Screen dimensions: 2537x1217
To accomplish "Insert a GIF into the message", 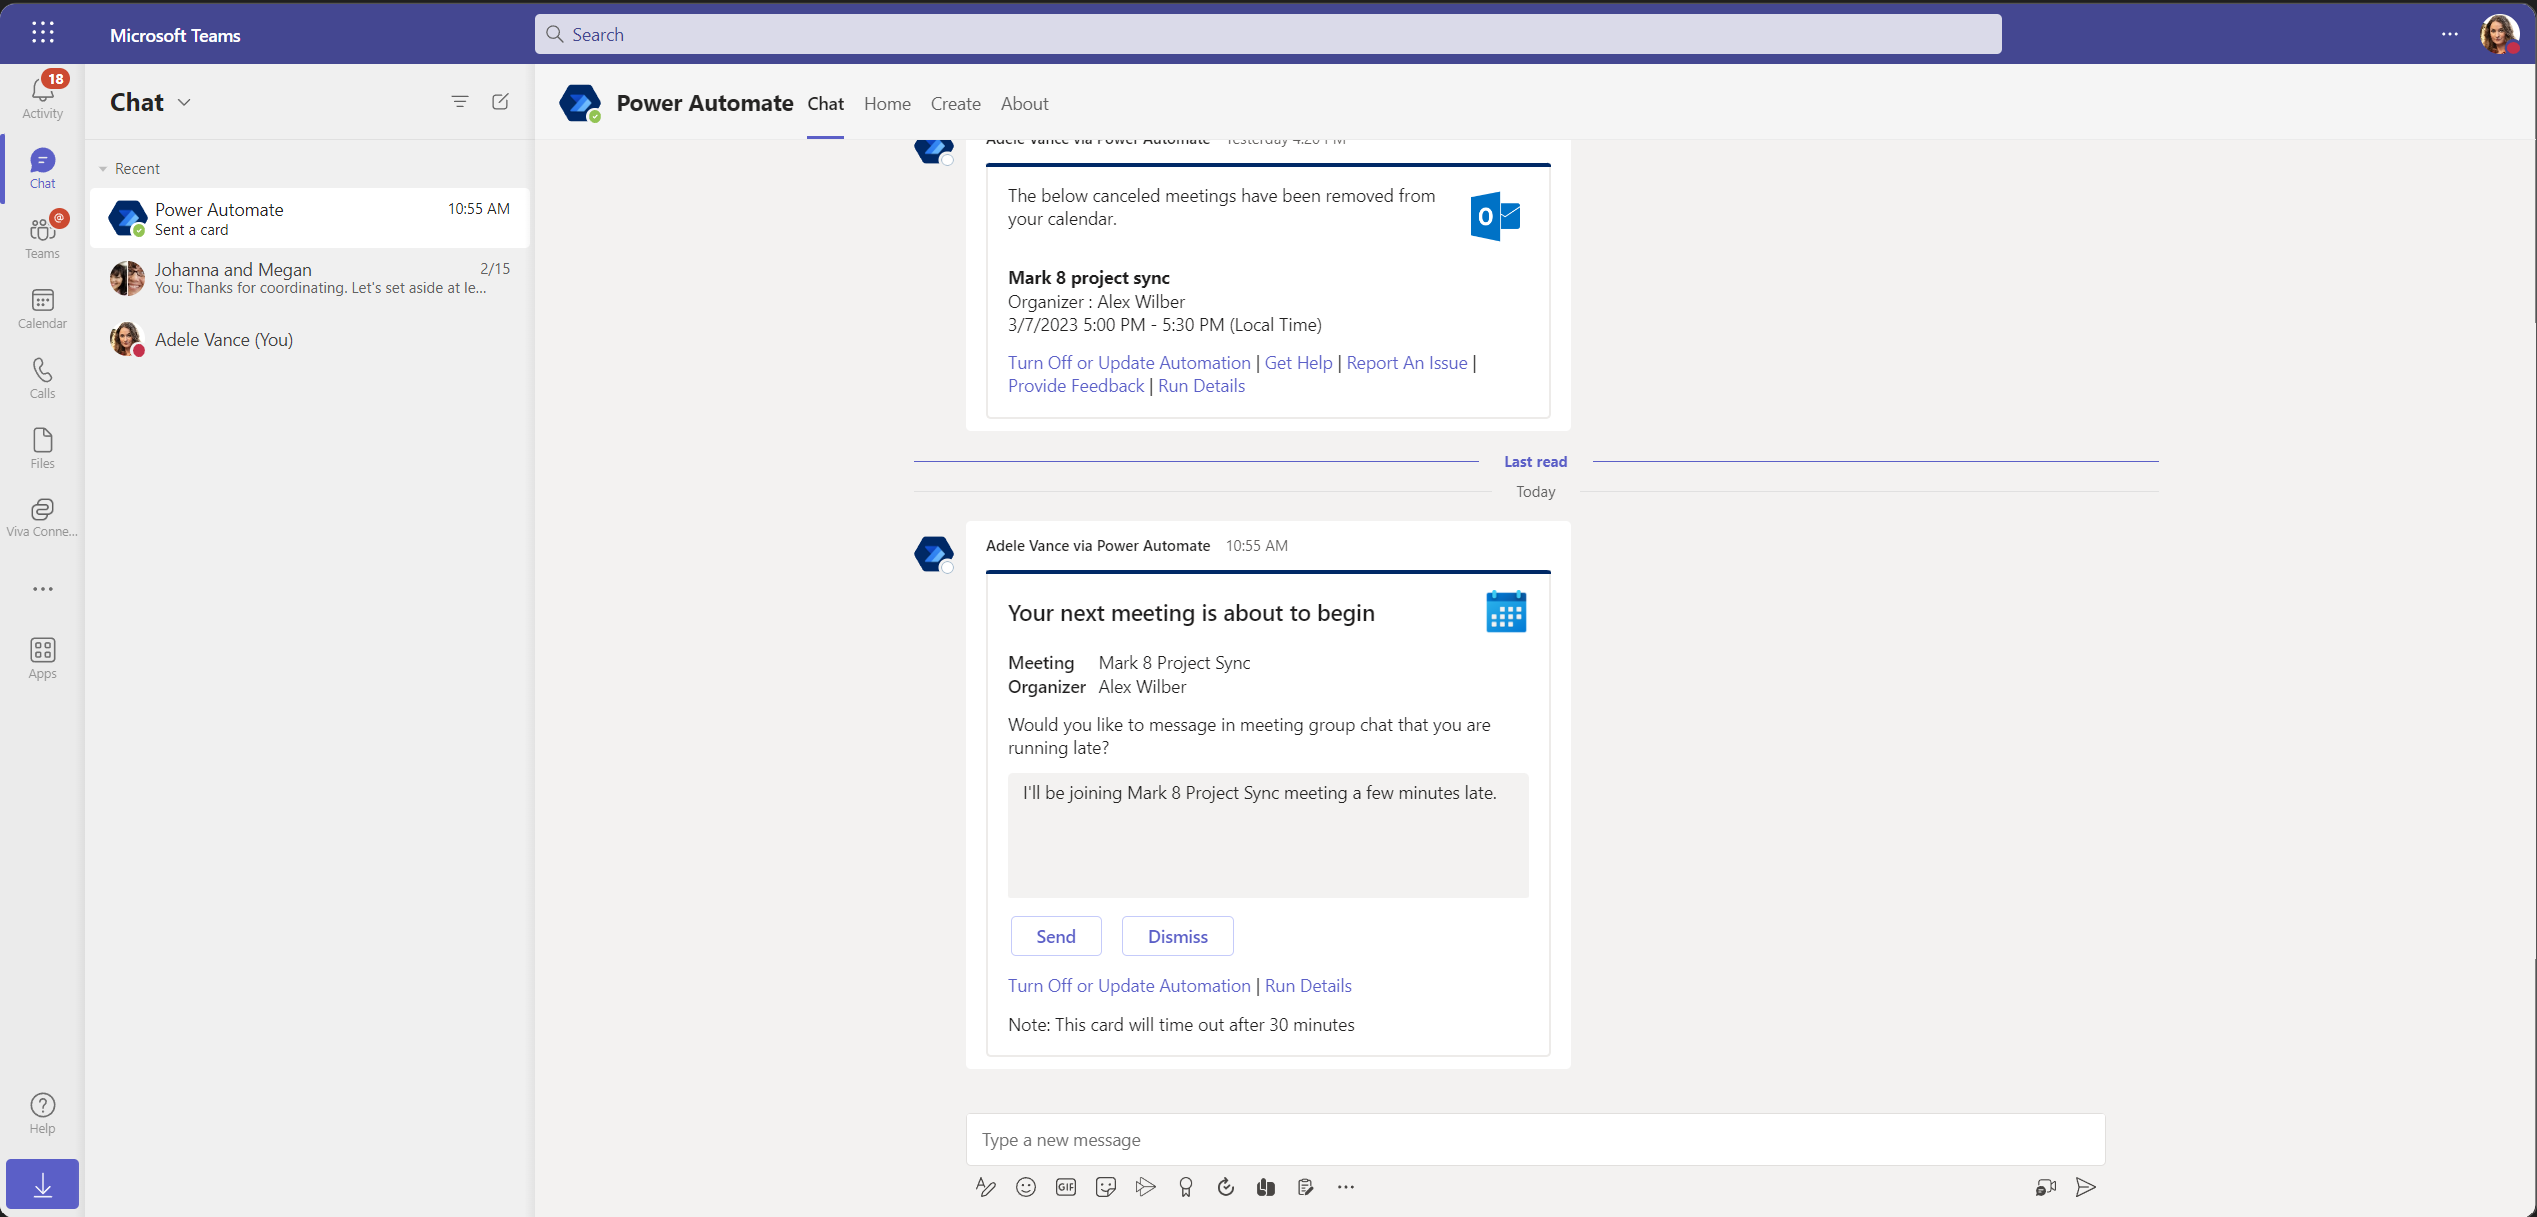I will (x=1066, y=1187).
